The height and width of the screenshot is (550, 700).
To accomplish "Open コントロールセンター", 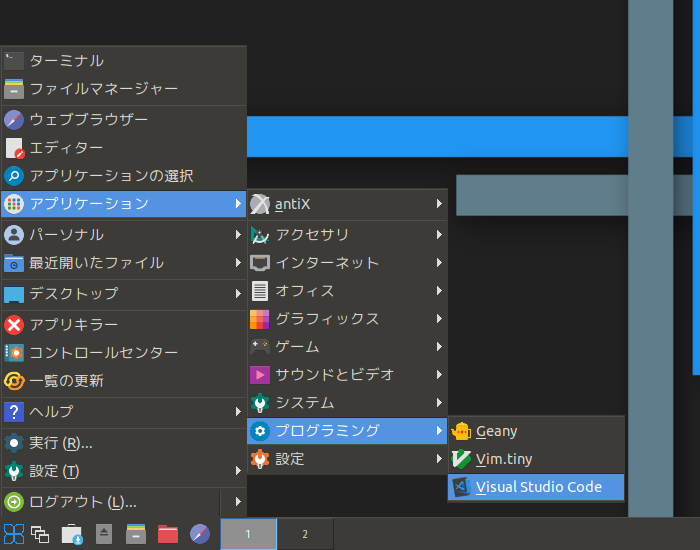I will pyautogui.click(x=124, y=353).
